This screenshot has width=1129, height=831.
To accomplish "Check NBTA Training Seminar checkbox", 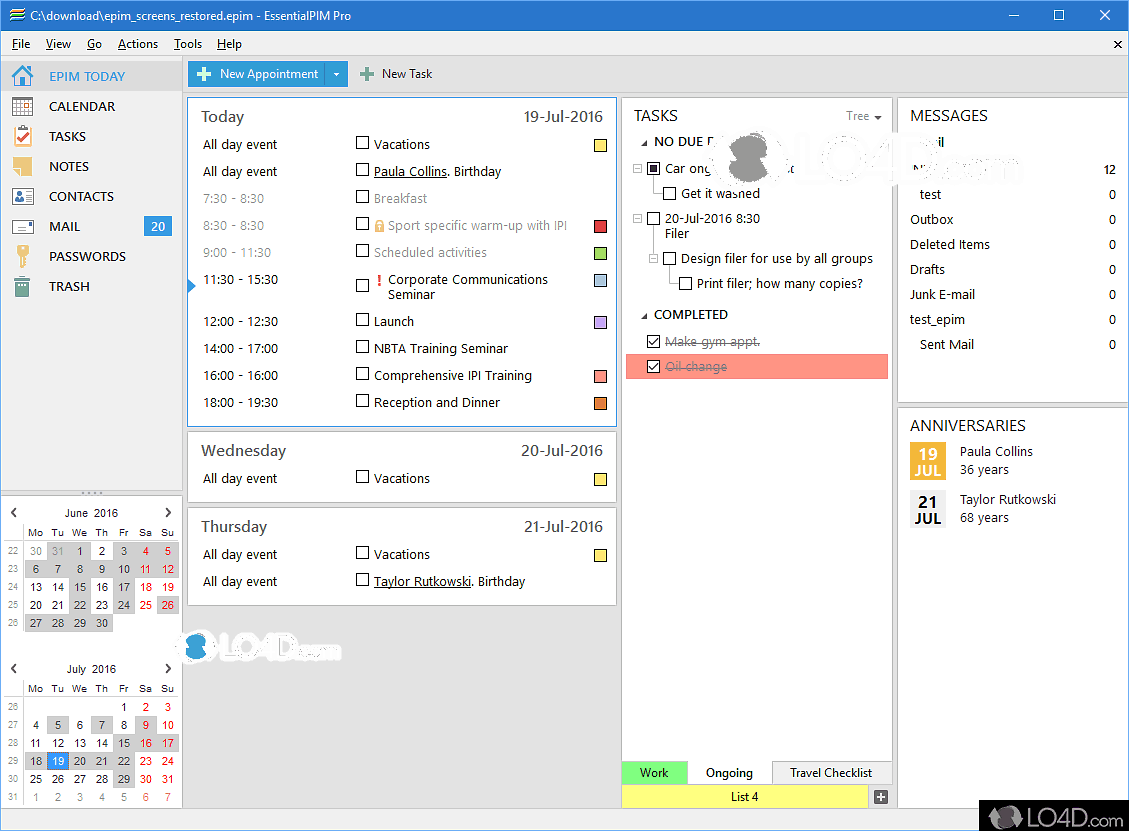I will tap(363, 347).
